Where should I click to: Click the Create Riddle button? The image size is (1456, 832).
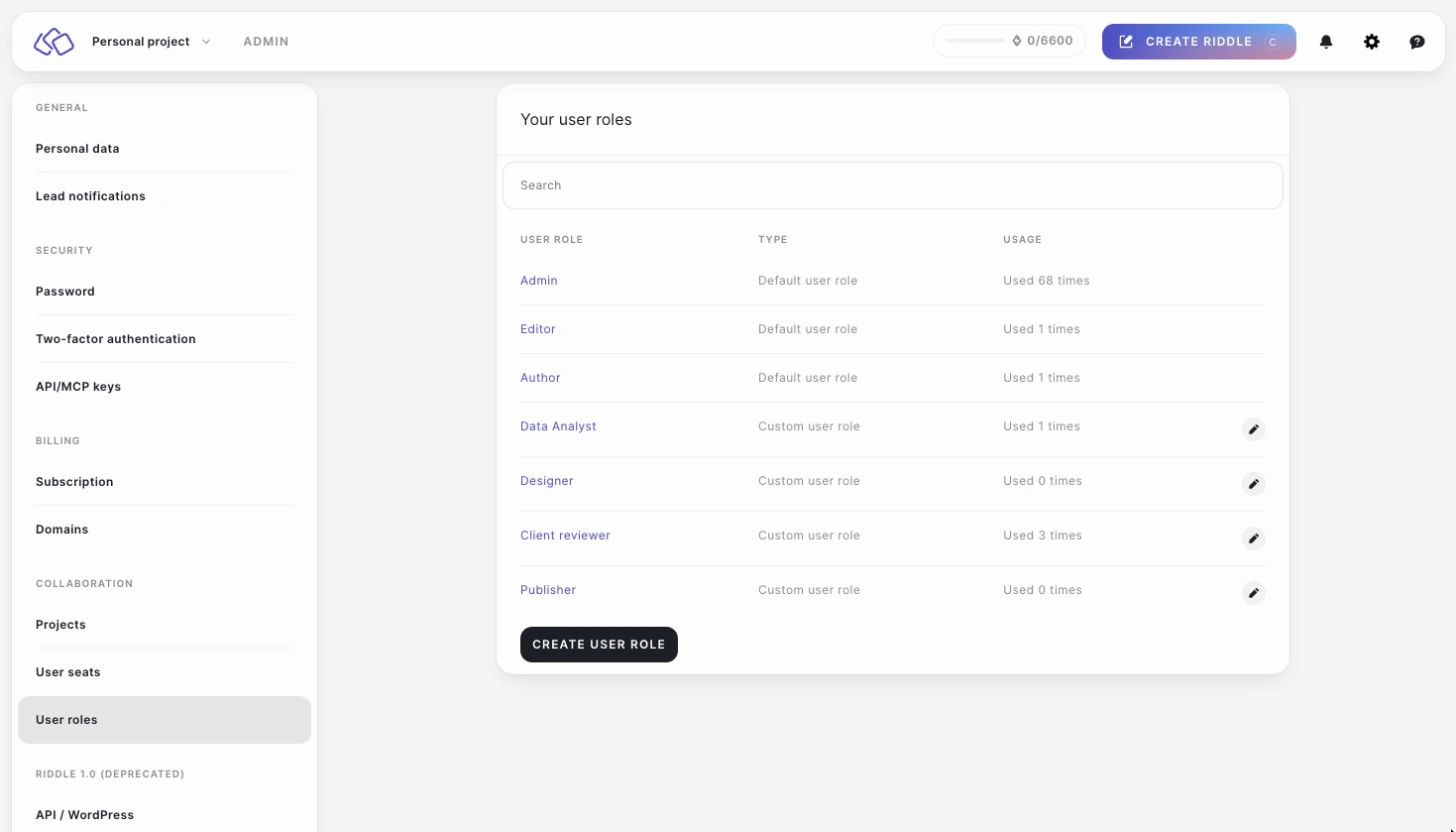pos(1199,42)
